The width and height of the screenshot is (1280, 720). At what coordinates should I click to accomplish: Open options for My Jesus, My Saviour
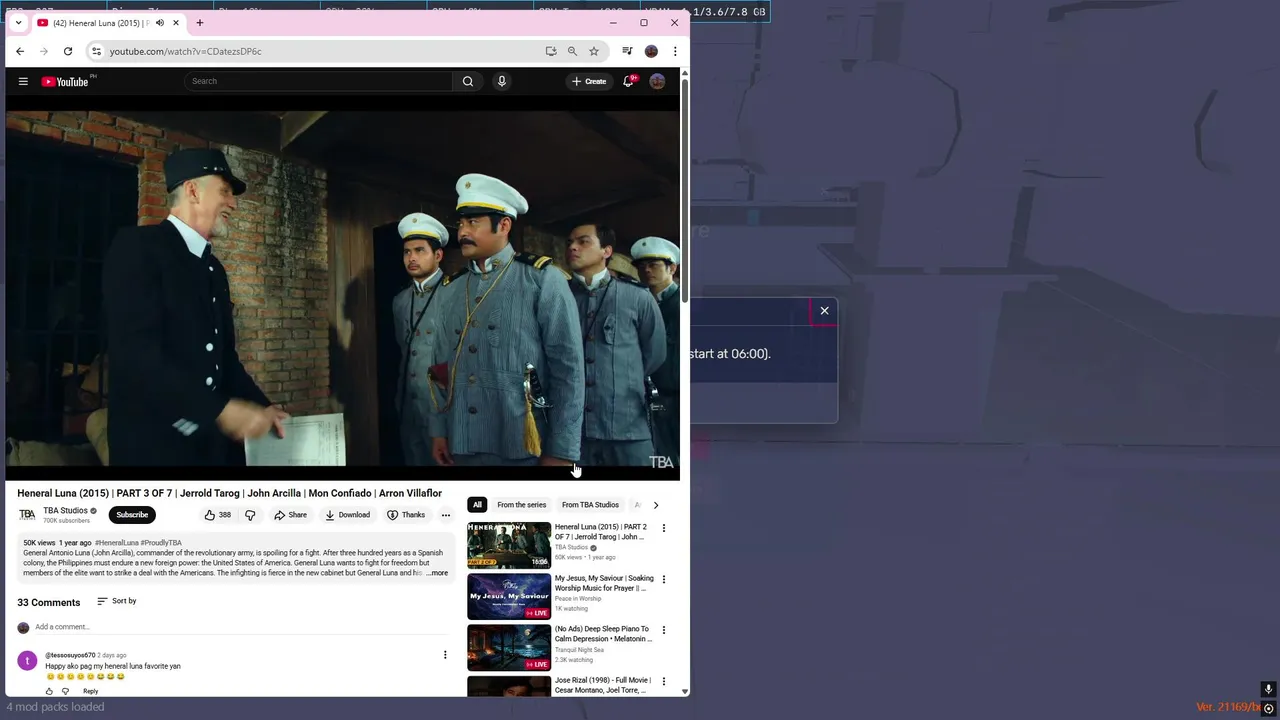(663, 579)
